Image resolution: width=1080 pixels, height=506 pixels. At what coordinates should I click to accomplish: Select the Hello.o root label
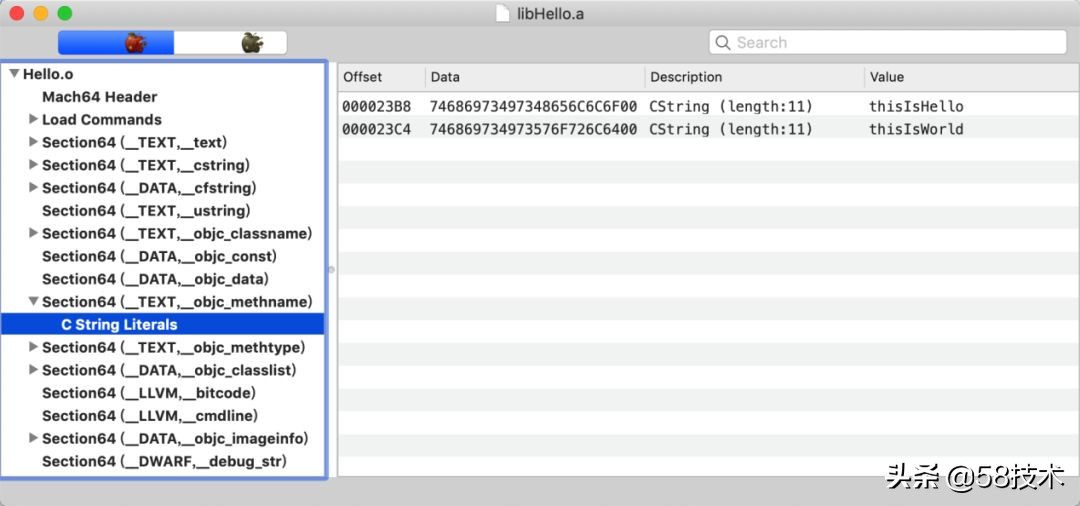48,74
